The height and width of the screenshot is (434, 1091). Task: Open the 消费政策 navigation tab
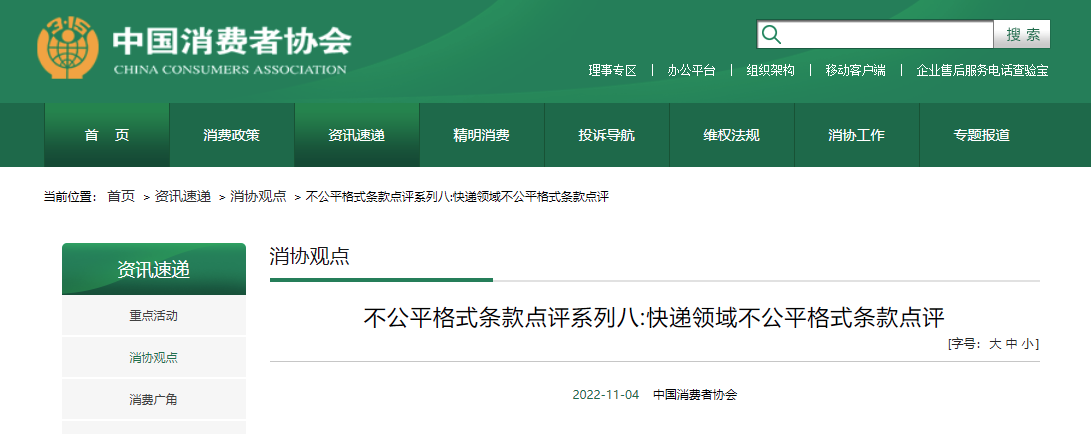click(x=232, y=135)
